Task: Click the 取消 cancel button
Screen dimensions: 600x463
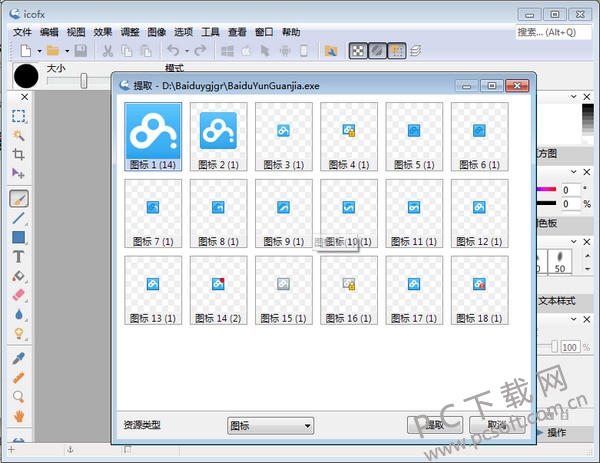Action: (497, 425)
